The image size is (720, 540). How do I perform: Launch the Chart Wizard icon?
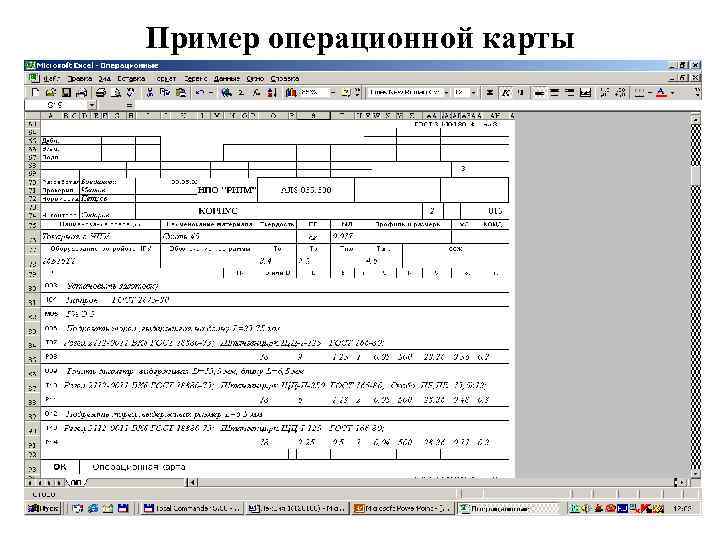[291, 93]
